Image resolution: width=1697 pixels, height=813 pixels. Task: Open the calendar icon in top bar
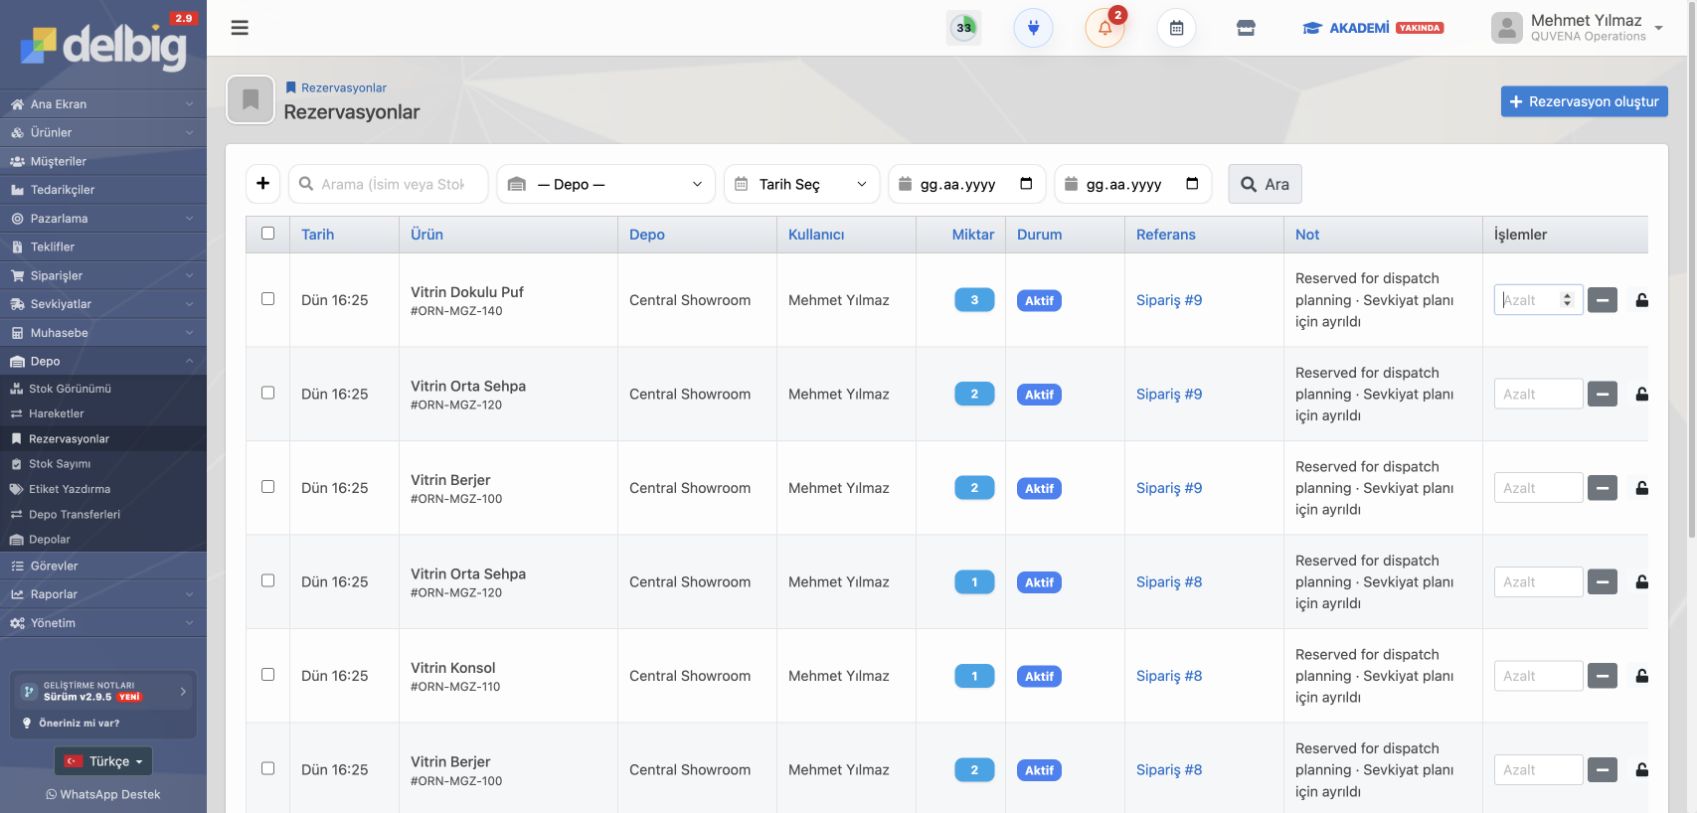click(1176, 28)
